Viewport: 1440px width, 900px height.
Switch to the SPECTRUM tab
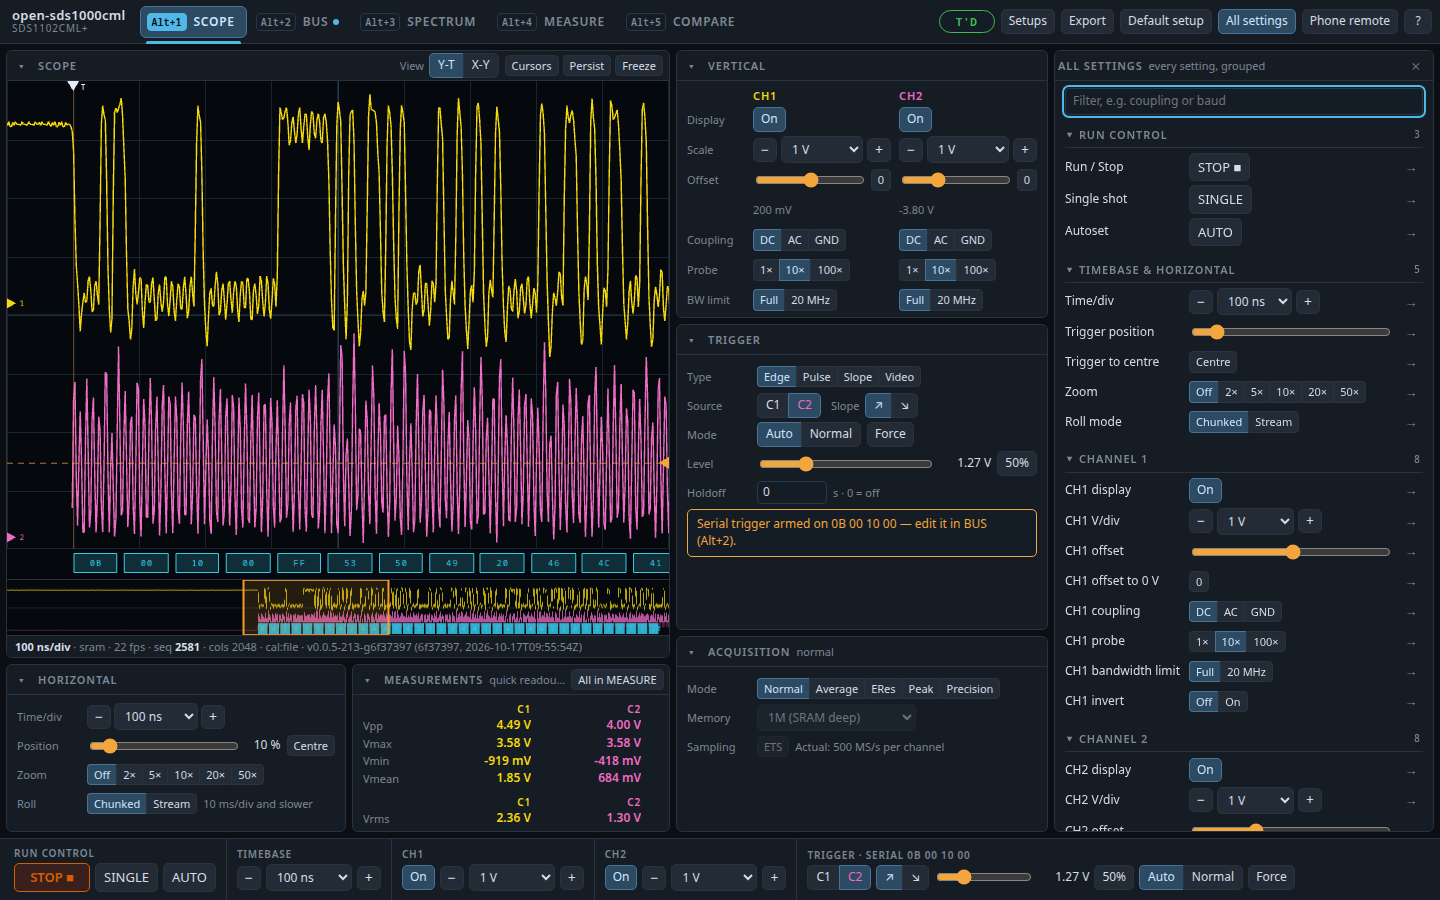click(x=421, y=21)
